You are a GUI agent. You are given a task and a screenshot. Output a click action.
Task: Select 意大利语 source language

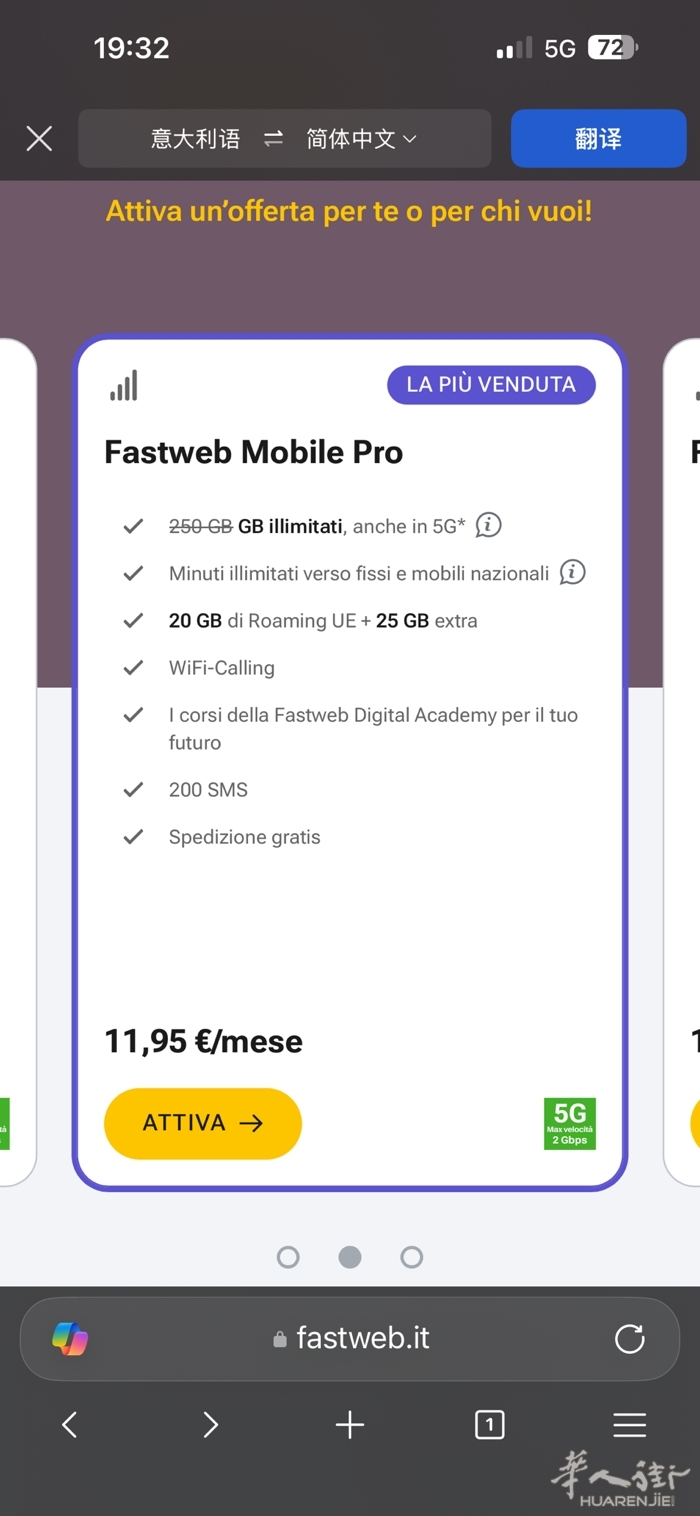point(196,139)
